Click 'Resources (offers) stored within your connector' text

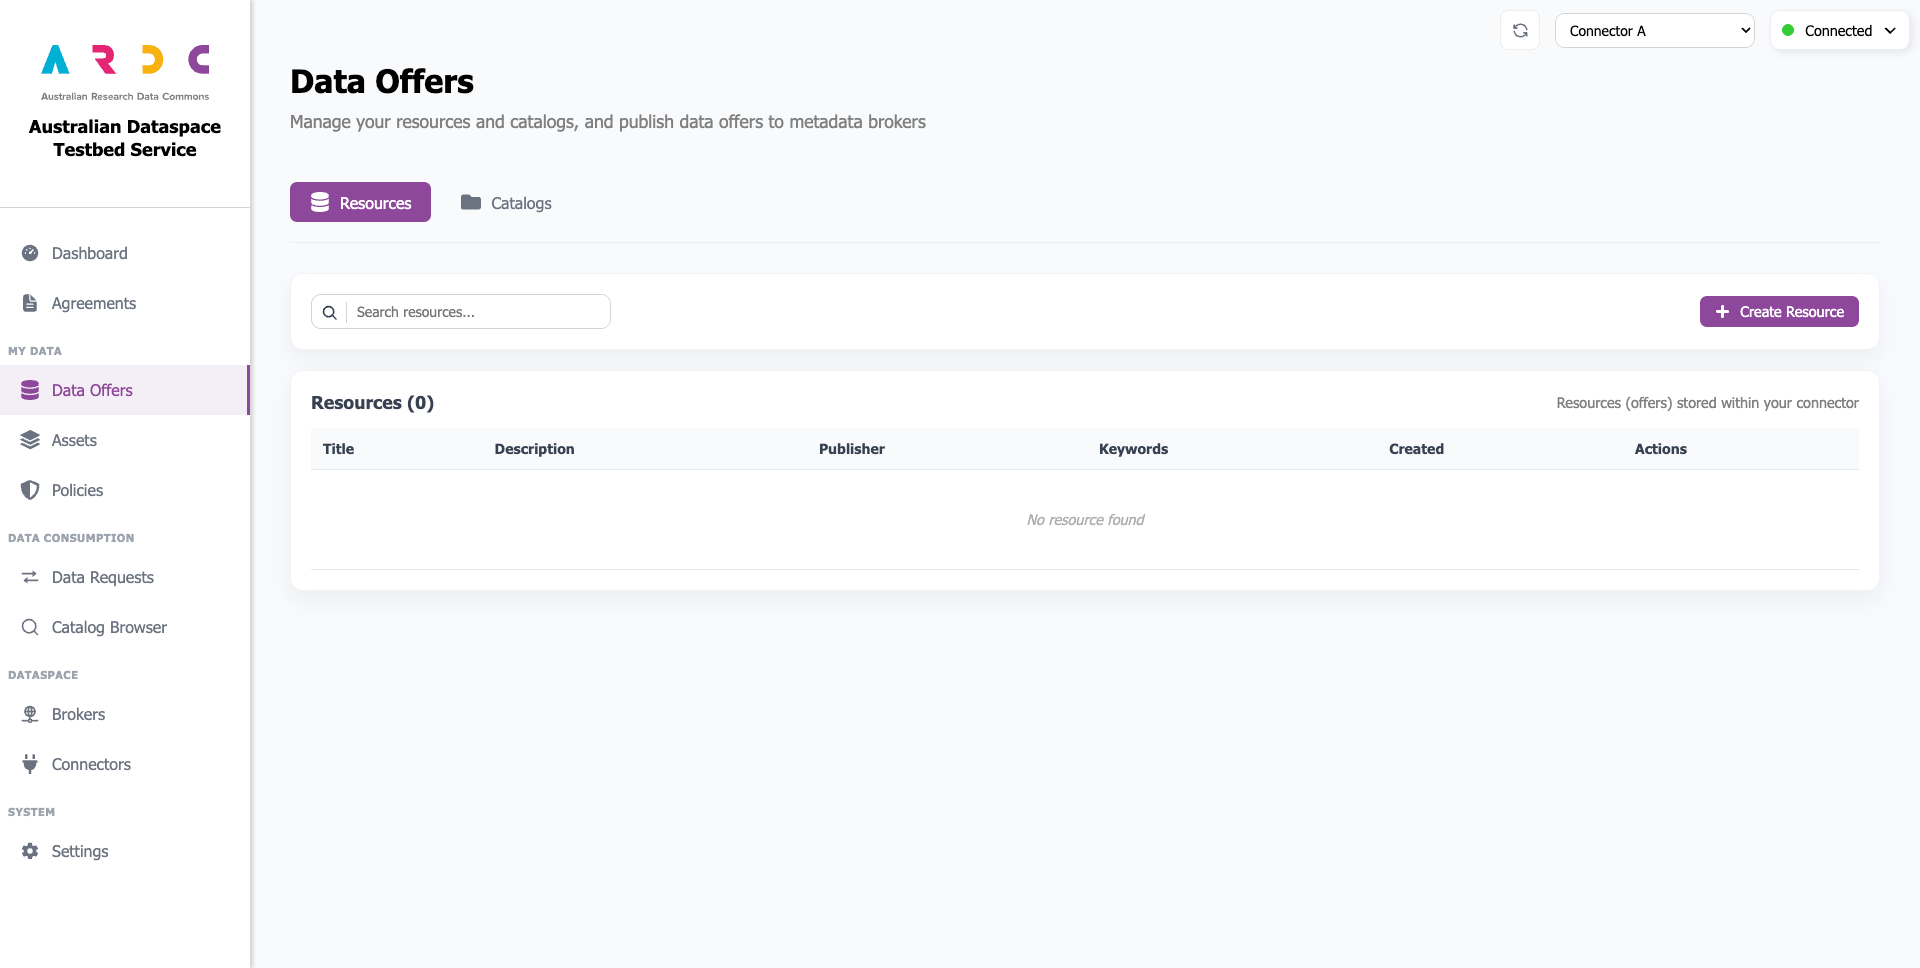1707,403
